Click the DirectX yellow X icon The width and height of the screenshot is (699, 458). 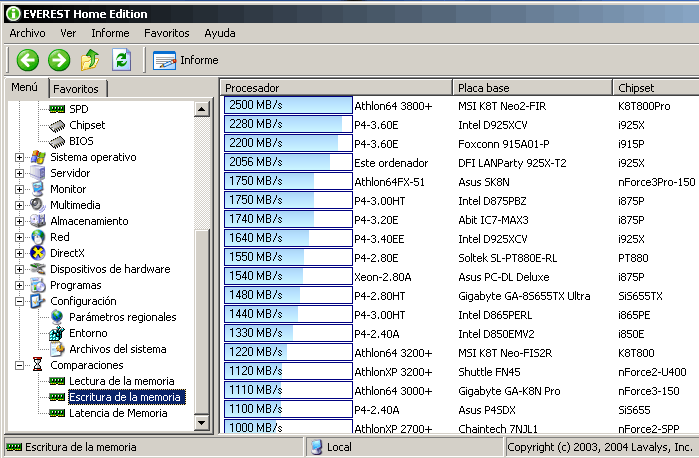click(38, 253)
